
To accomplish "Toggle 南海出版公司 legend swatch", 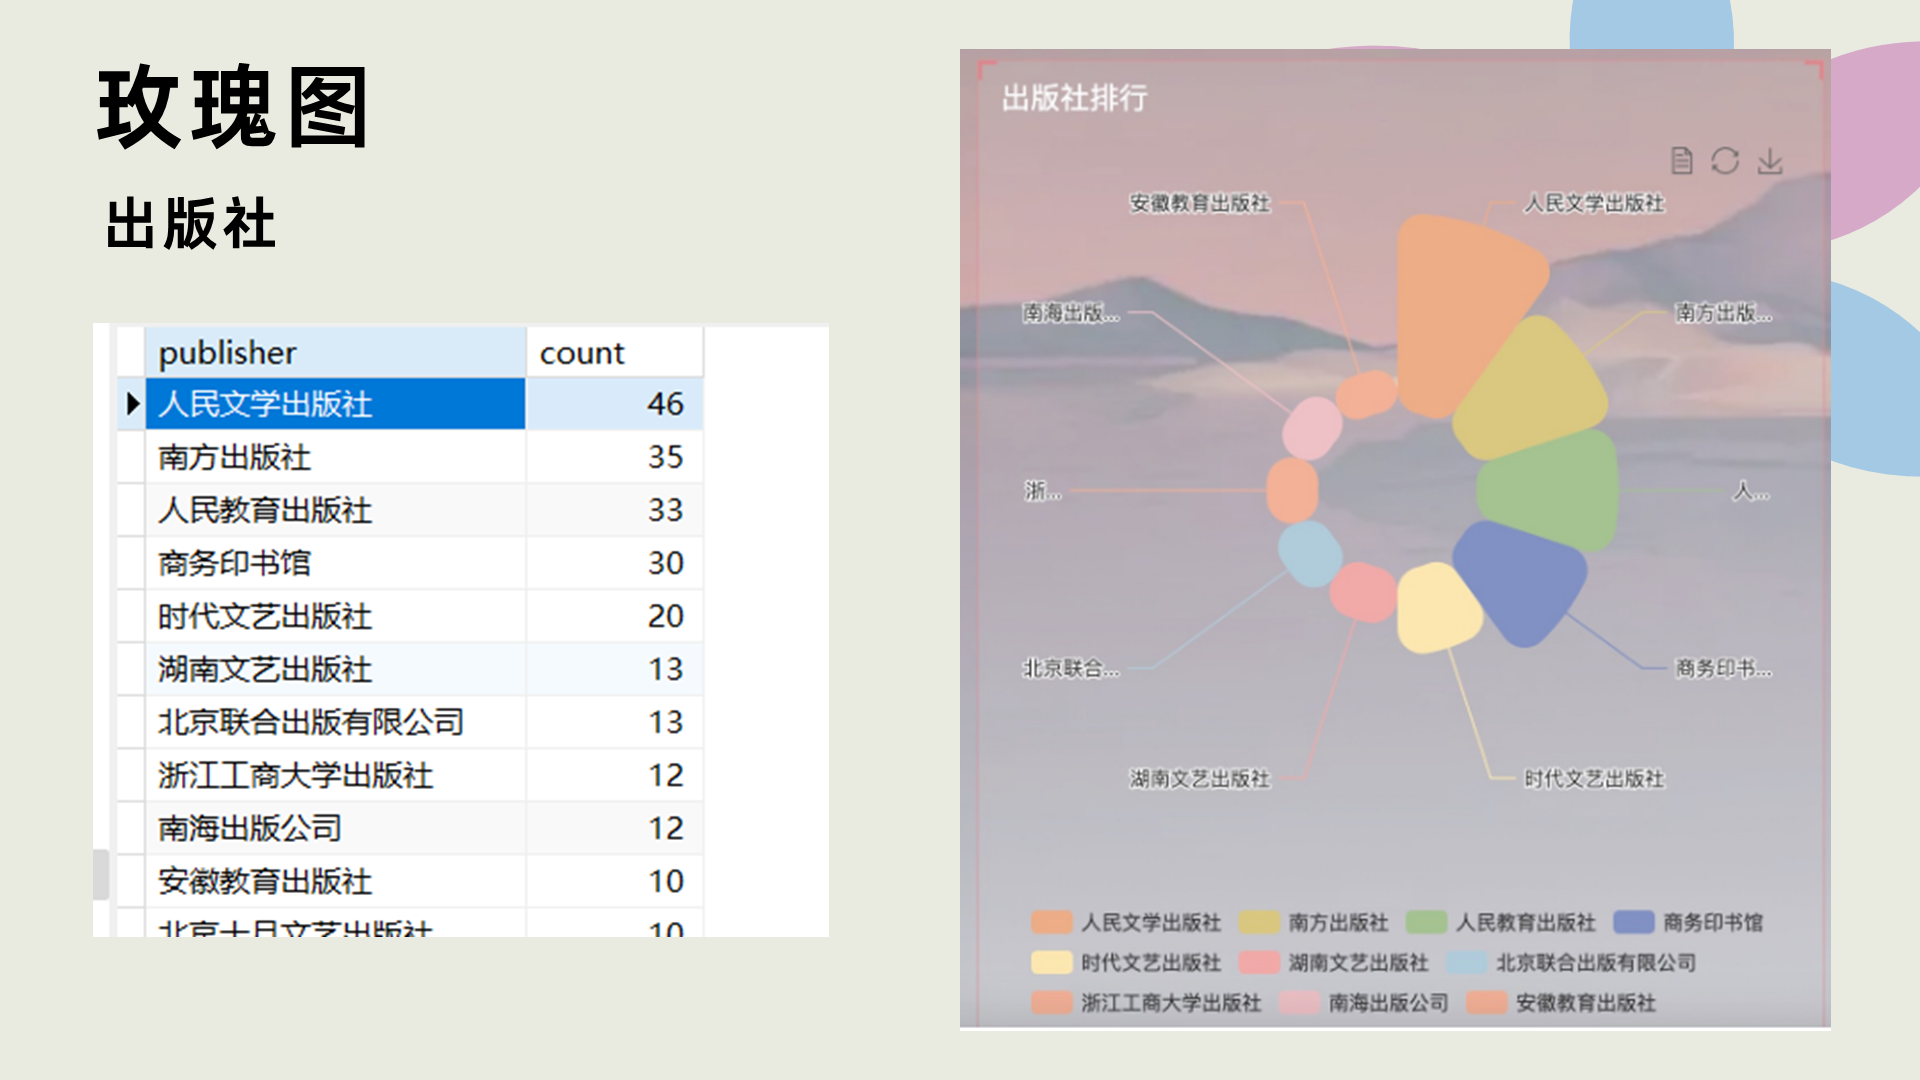I will (1299, 1002).
